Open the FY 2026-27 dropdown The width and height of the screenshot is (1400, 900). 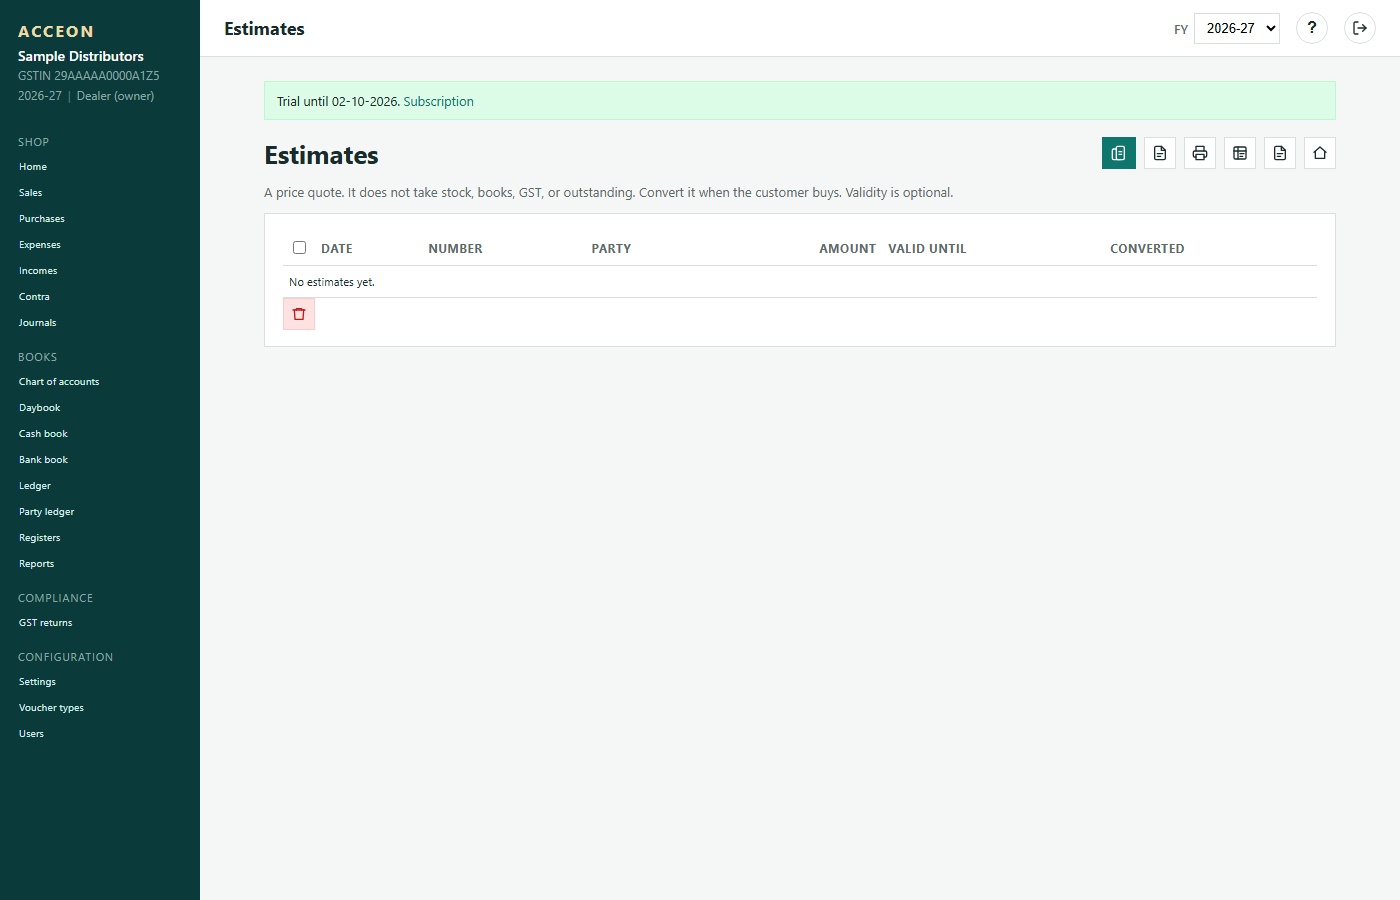tap(1237, 28)
